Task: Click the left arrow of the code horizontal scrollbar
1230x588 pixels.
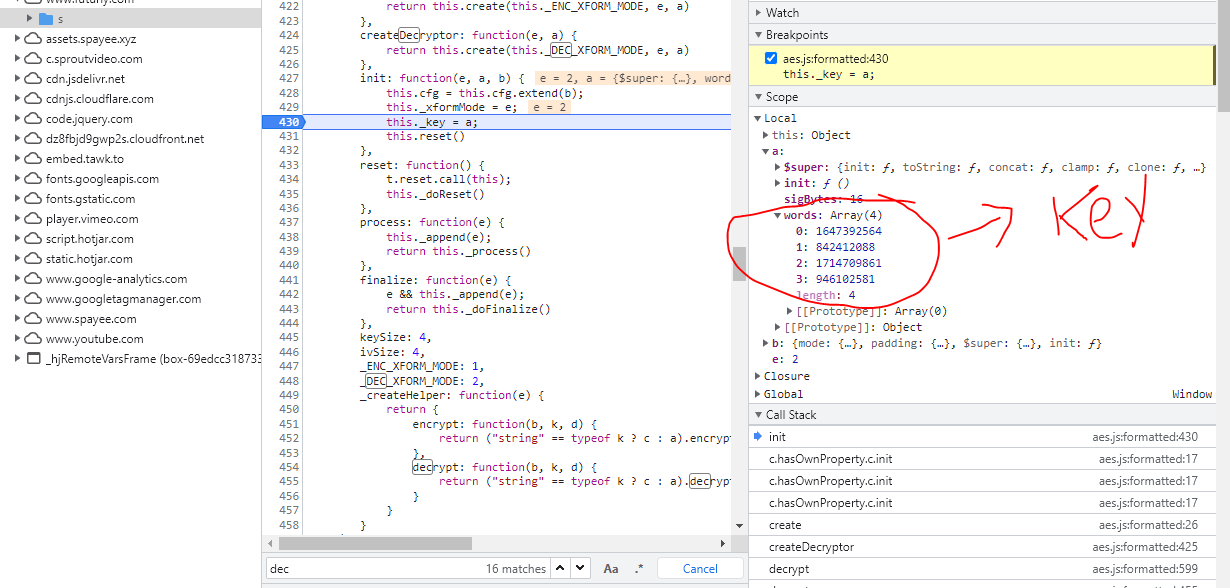Action: tap(271, 543)
